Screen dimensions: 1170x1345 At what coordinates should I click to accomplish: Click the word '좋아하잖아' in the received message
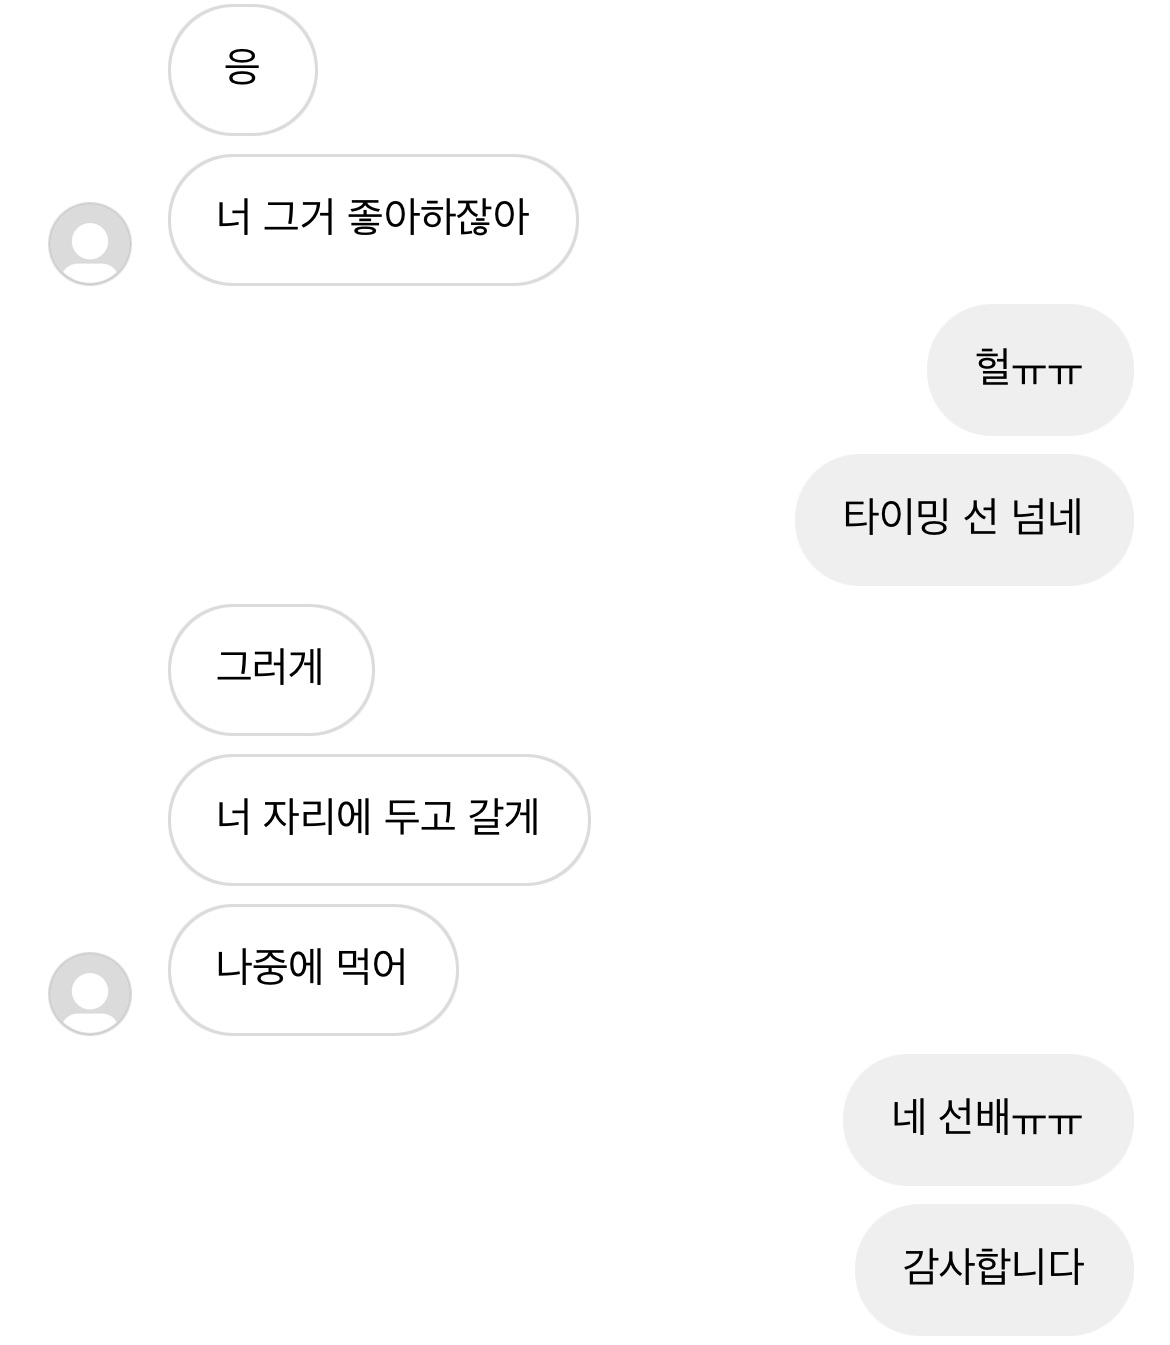[x=438, y=218]
